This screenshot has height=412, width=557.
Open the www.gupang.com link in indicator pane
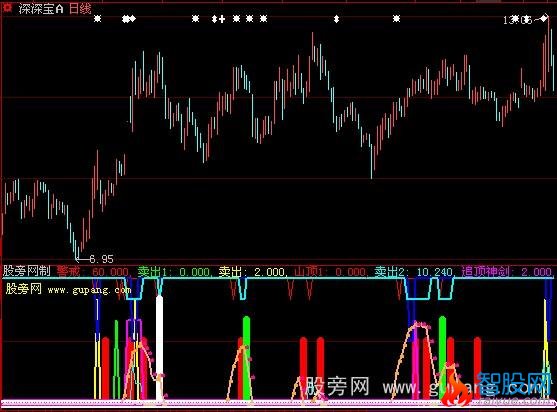[90, 290]
